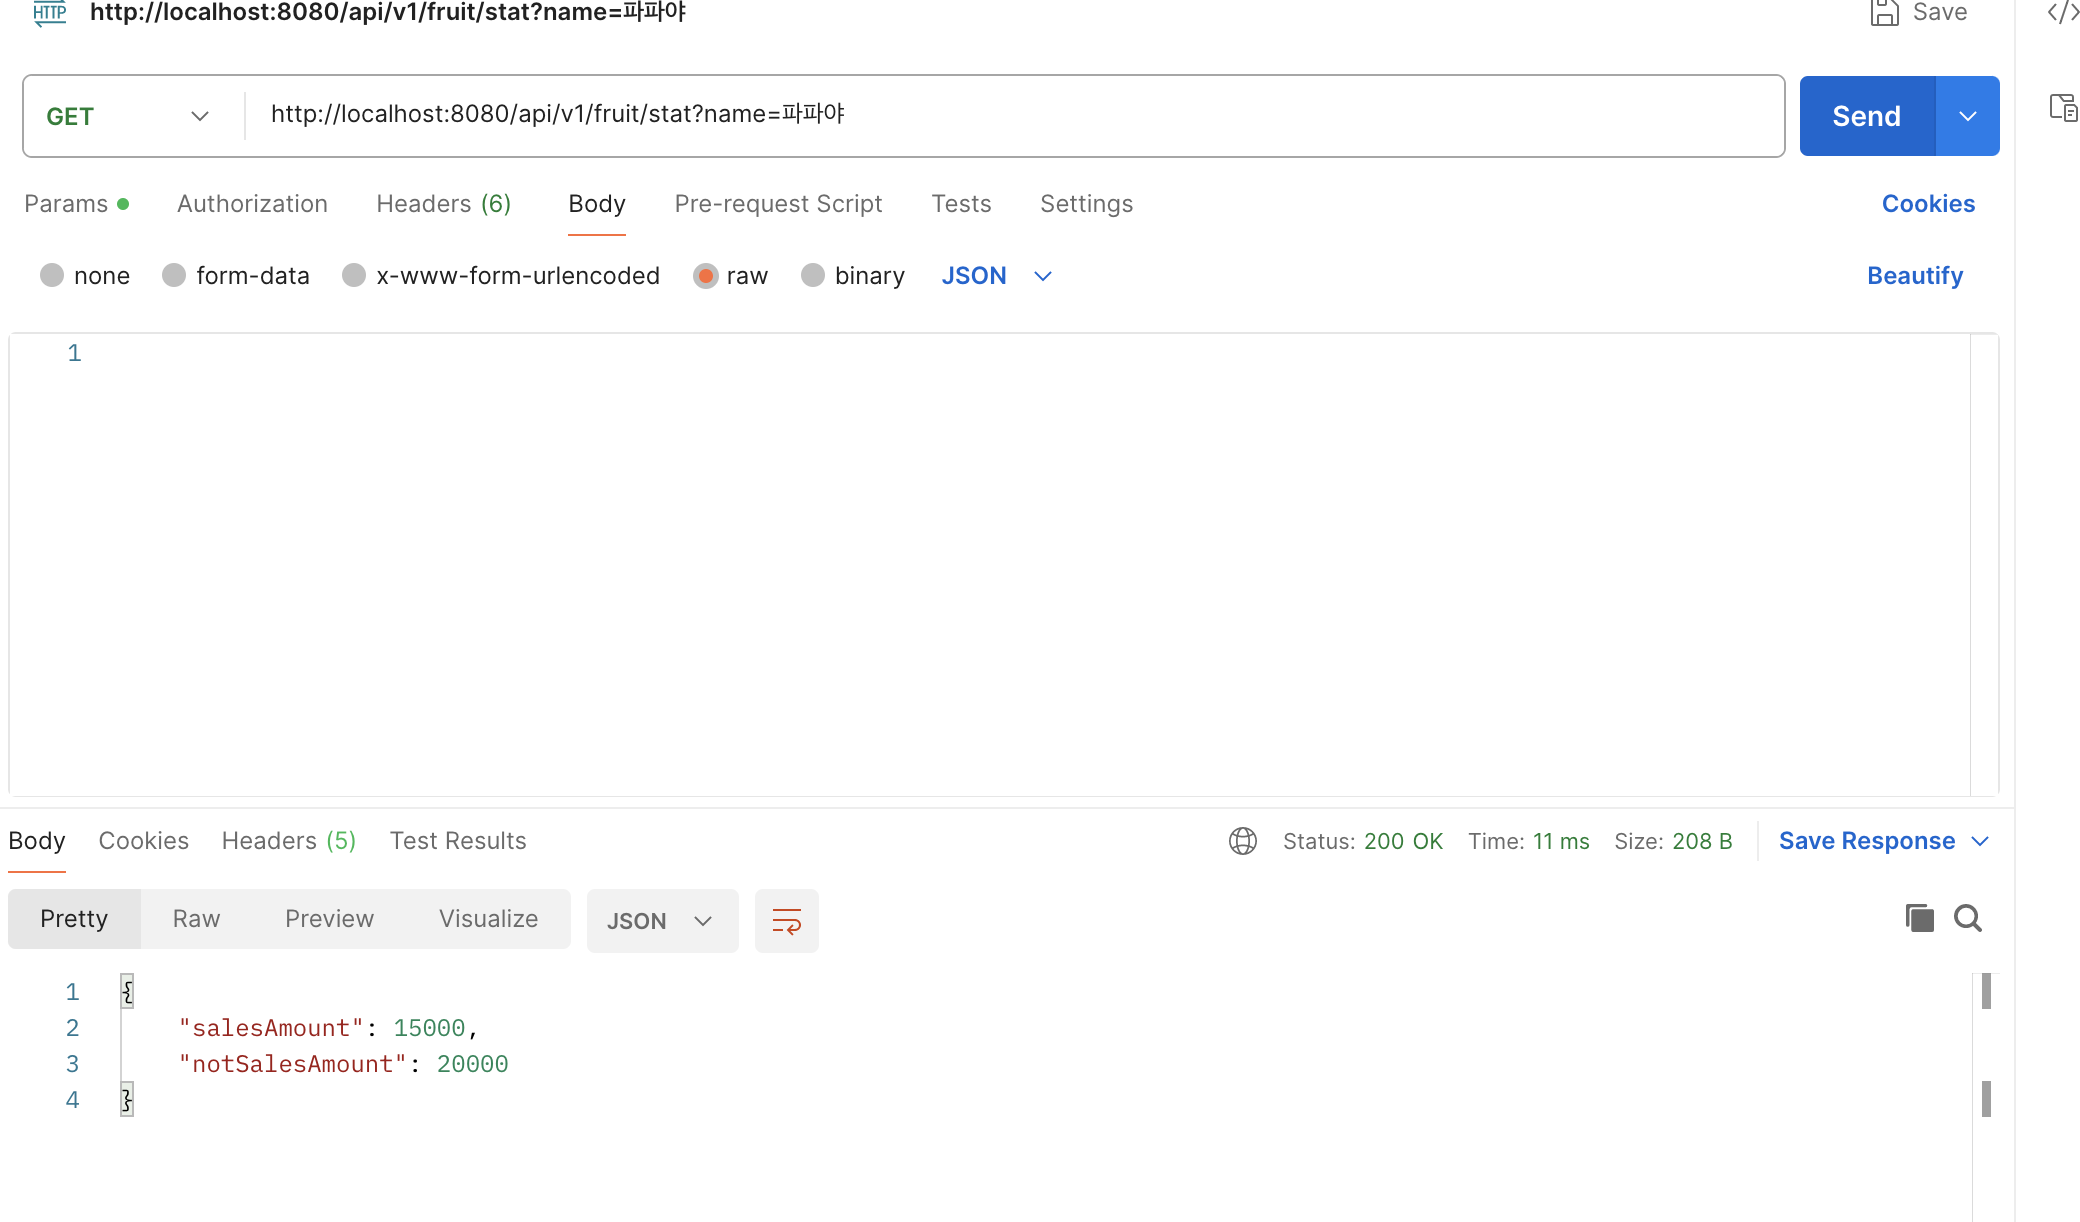
Task: Expand the Send button arrow dropdown
Action: [x=1967, y=116]
